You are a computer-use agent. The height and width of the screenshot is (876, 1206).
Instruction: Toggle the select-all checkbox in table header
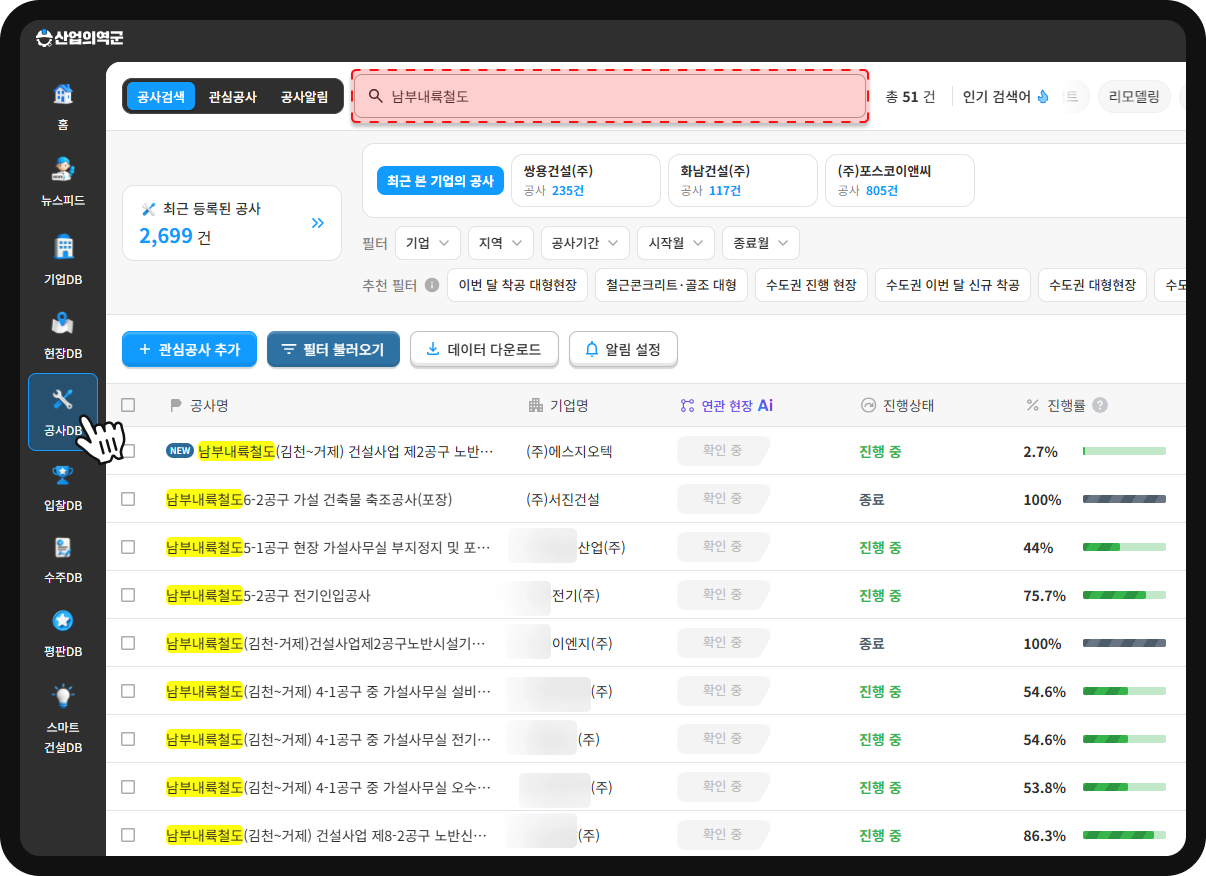(128, 405)
